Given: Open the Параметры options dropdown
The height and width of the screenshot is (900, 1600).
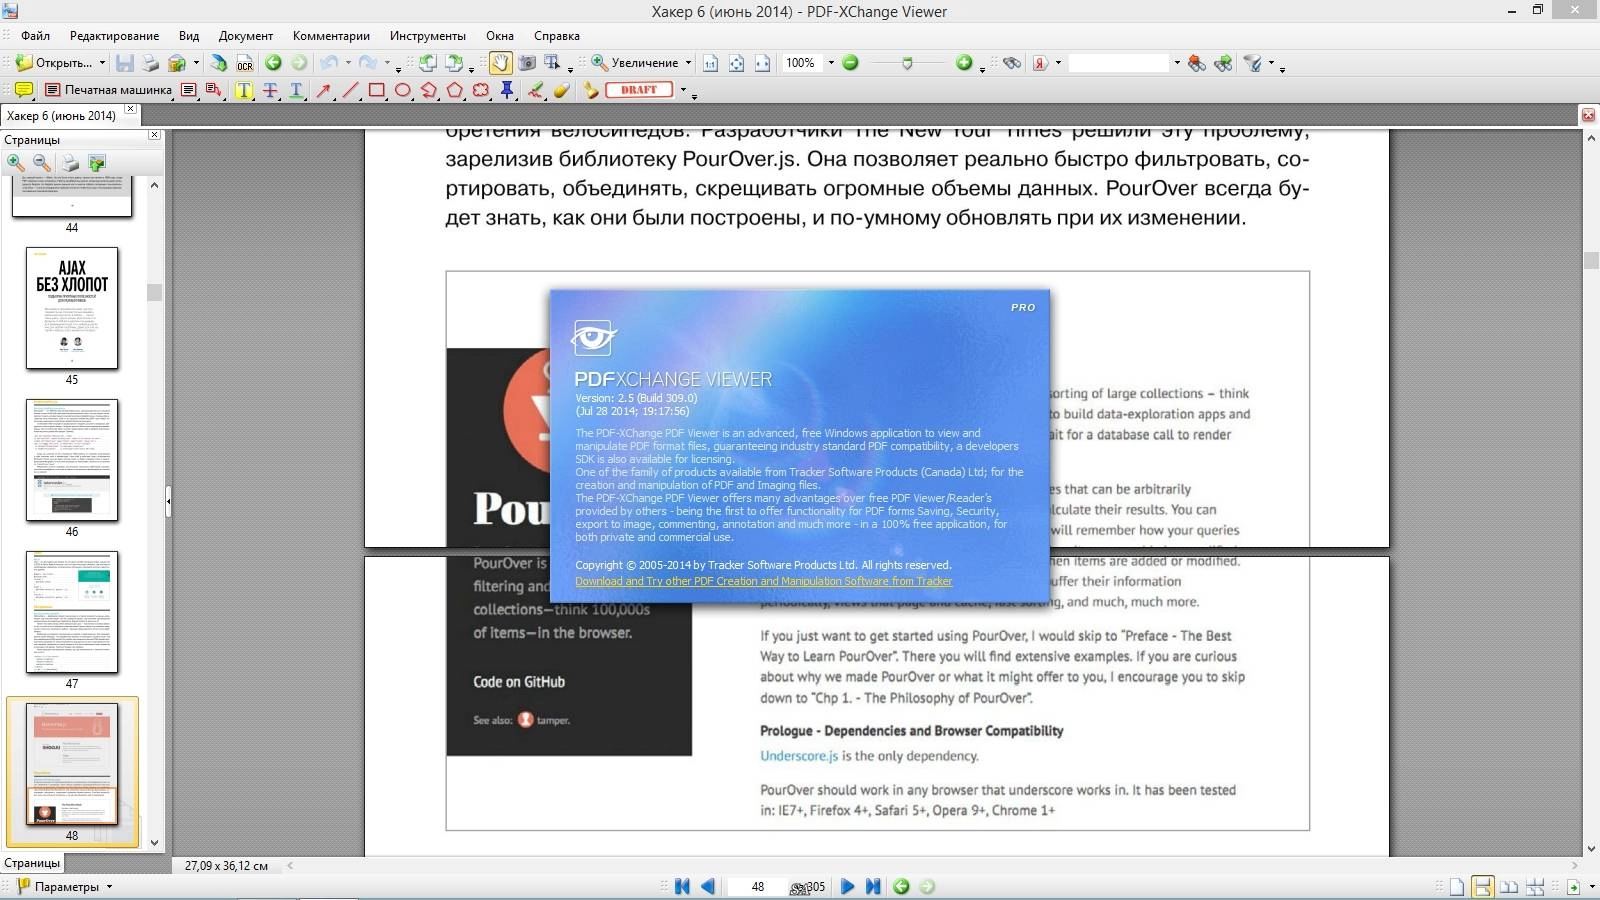Looking at the screenshot, I should pyautogui.click(x=109, y=887).
